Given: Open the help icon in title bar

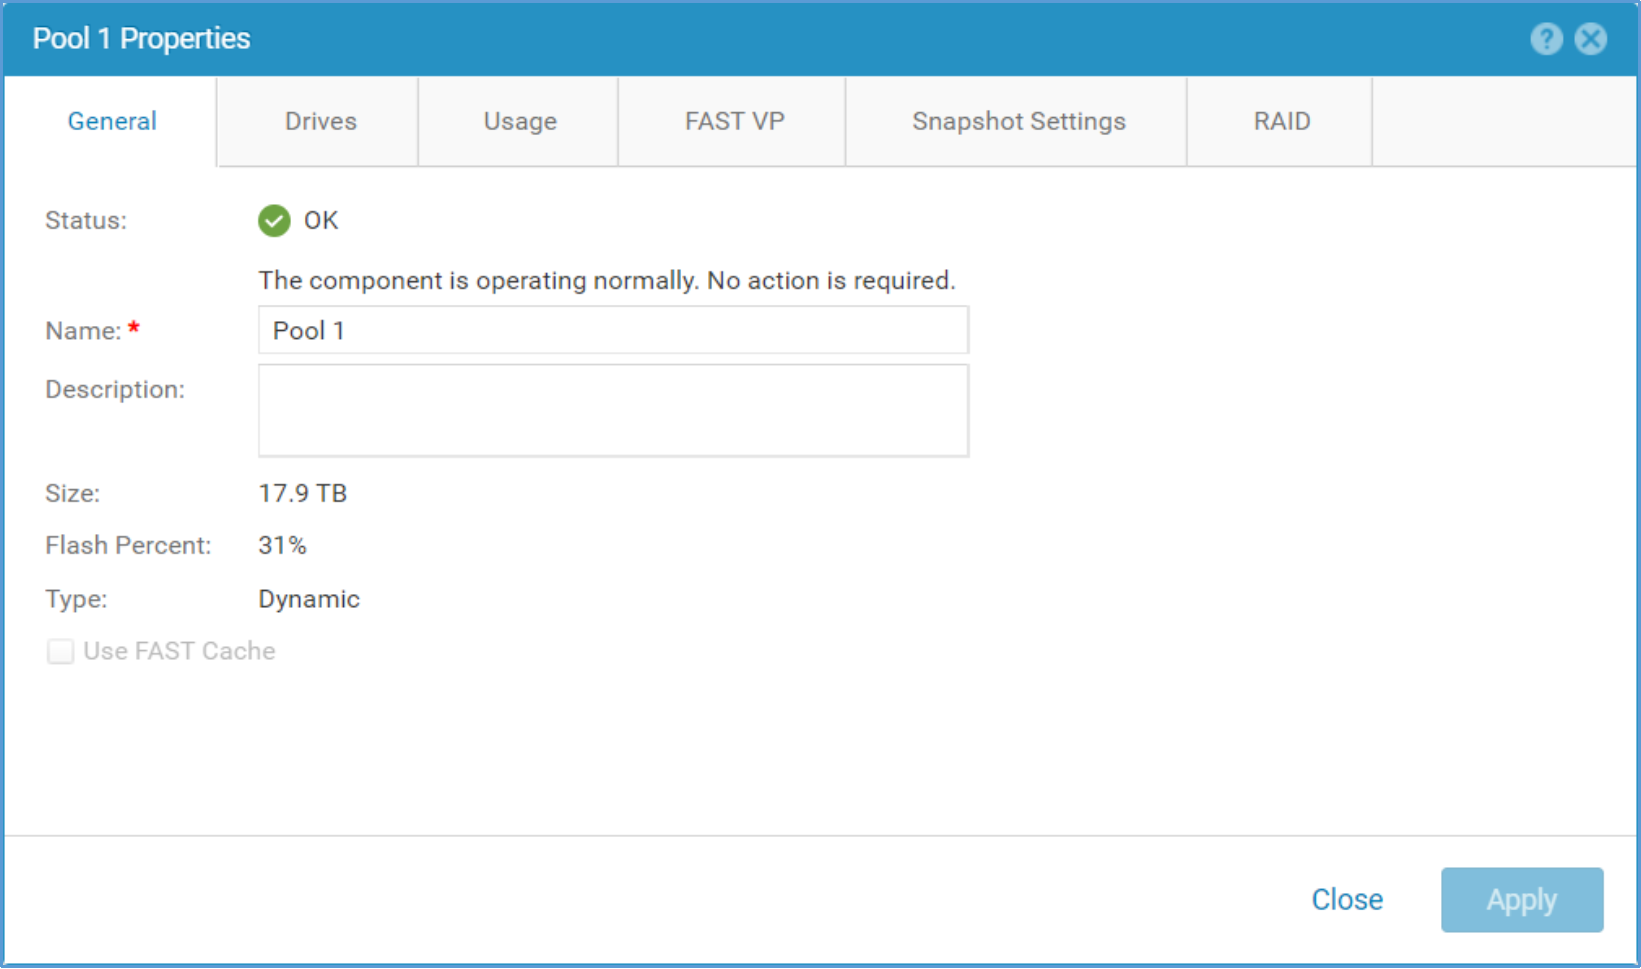Looking at the screenshot, I should (1546, 39).
